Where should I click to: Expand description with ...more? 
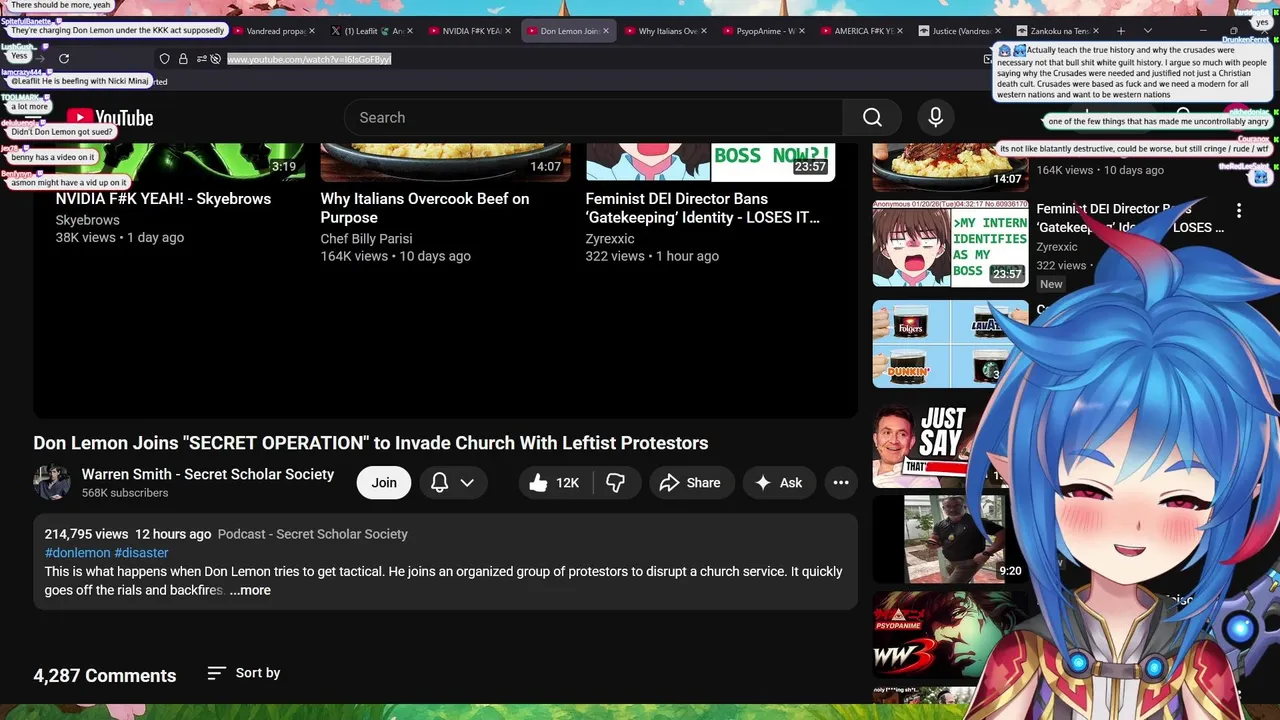click(250, 590)
